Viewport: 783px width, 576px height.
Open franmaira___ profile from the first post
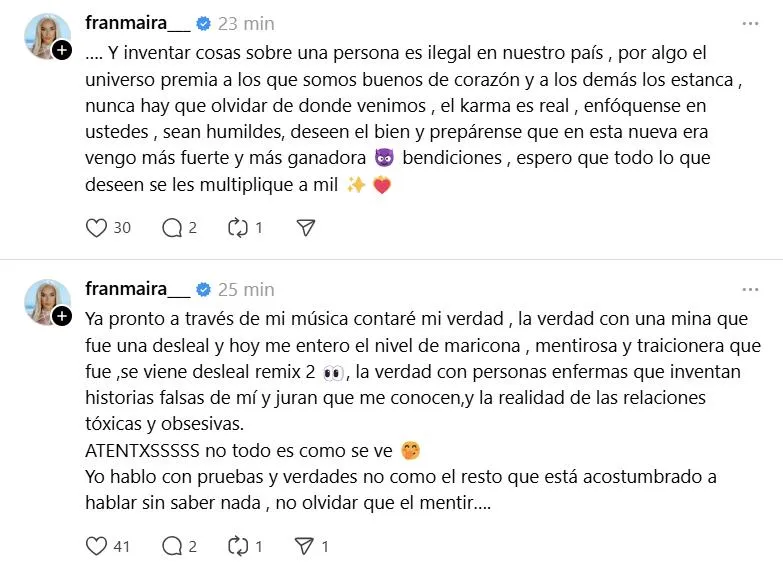tap(137, 23)
